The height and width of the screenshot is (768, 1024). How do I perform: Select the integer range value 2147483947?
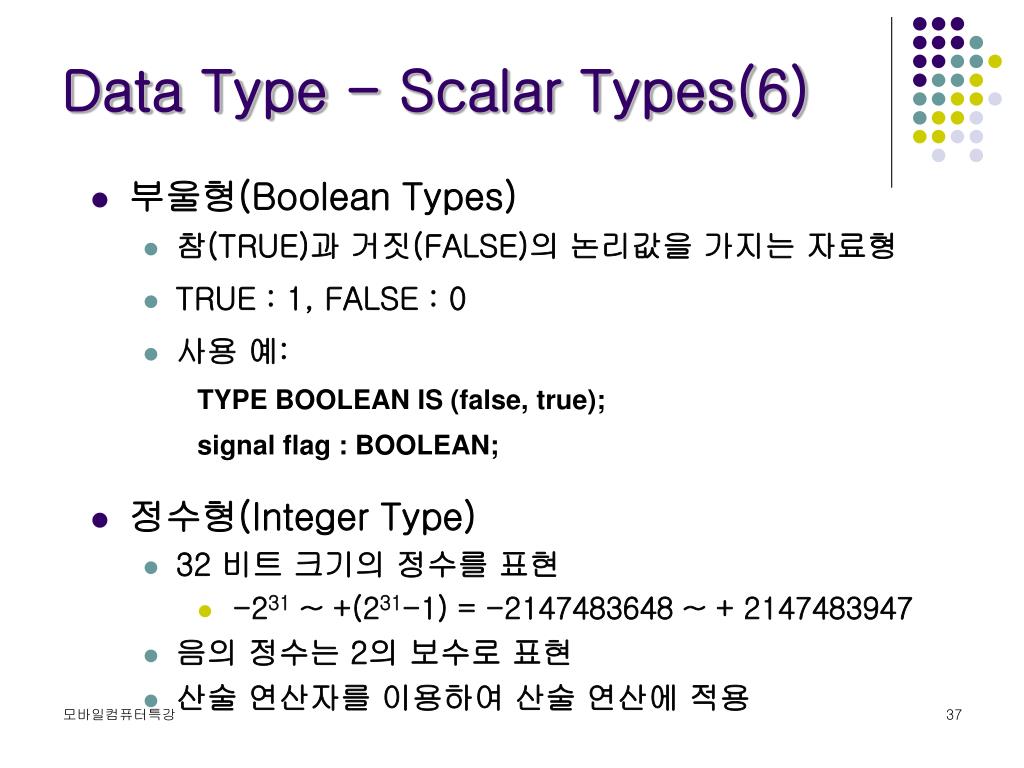[x=827, y=609]
